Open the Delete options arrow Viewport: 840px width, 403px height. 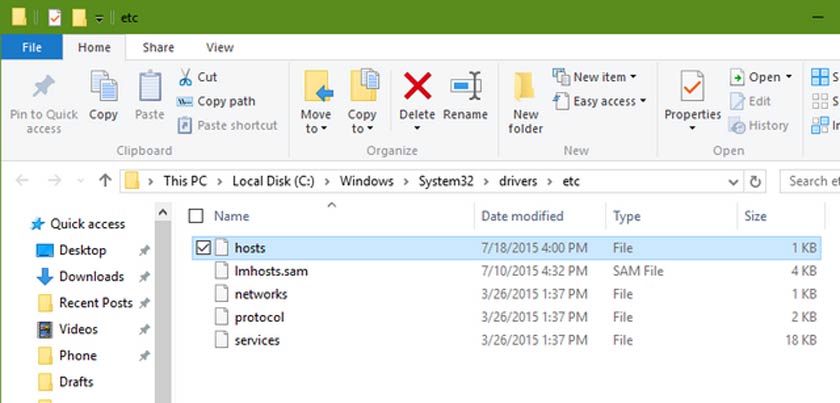[x=417, y=128]
